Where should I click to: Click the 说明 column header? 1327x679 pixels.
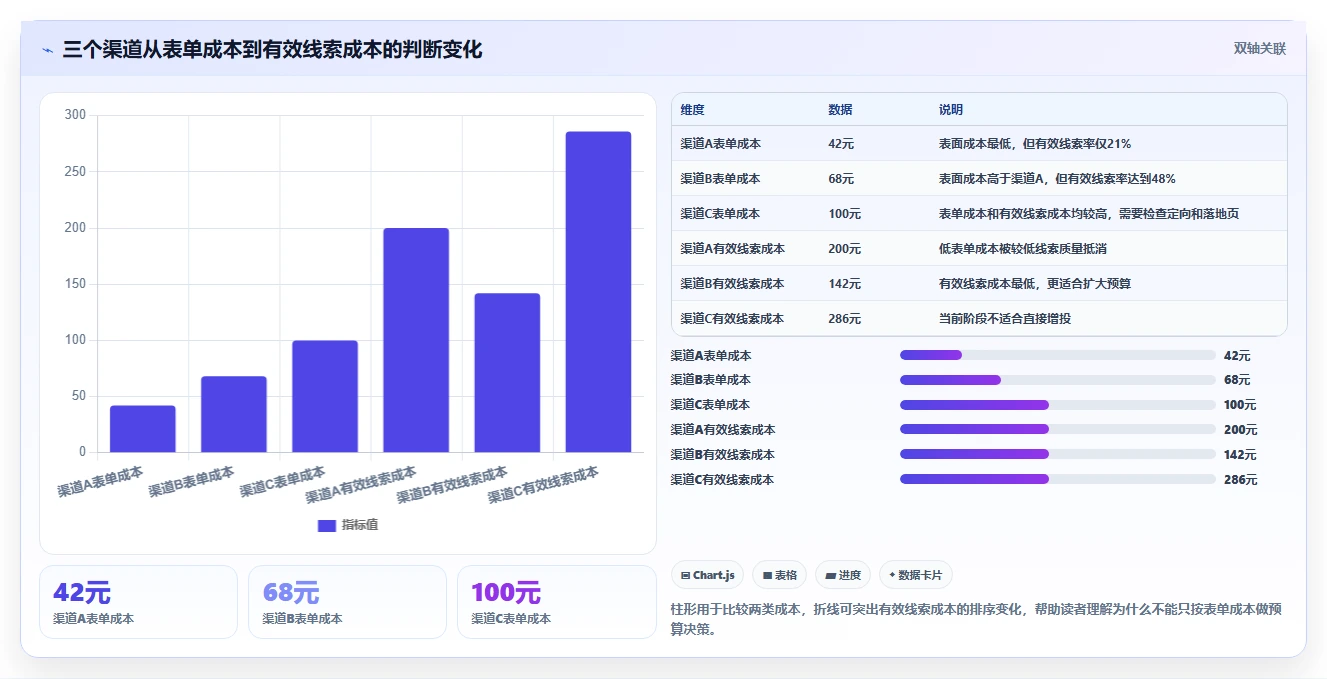[950, 110]
